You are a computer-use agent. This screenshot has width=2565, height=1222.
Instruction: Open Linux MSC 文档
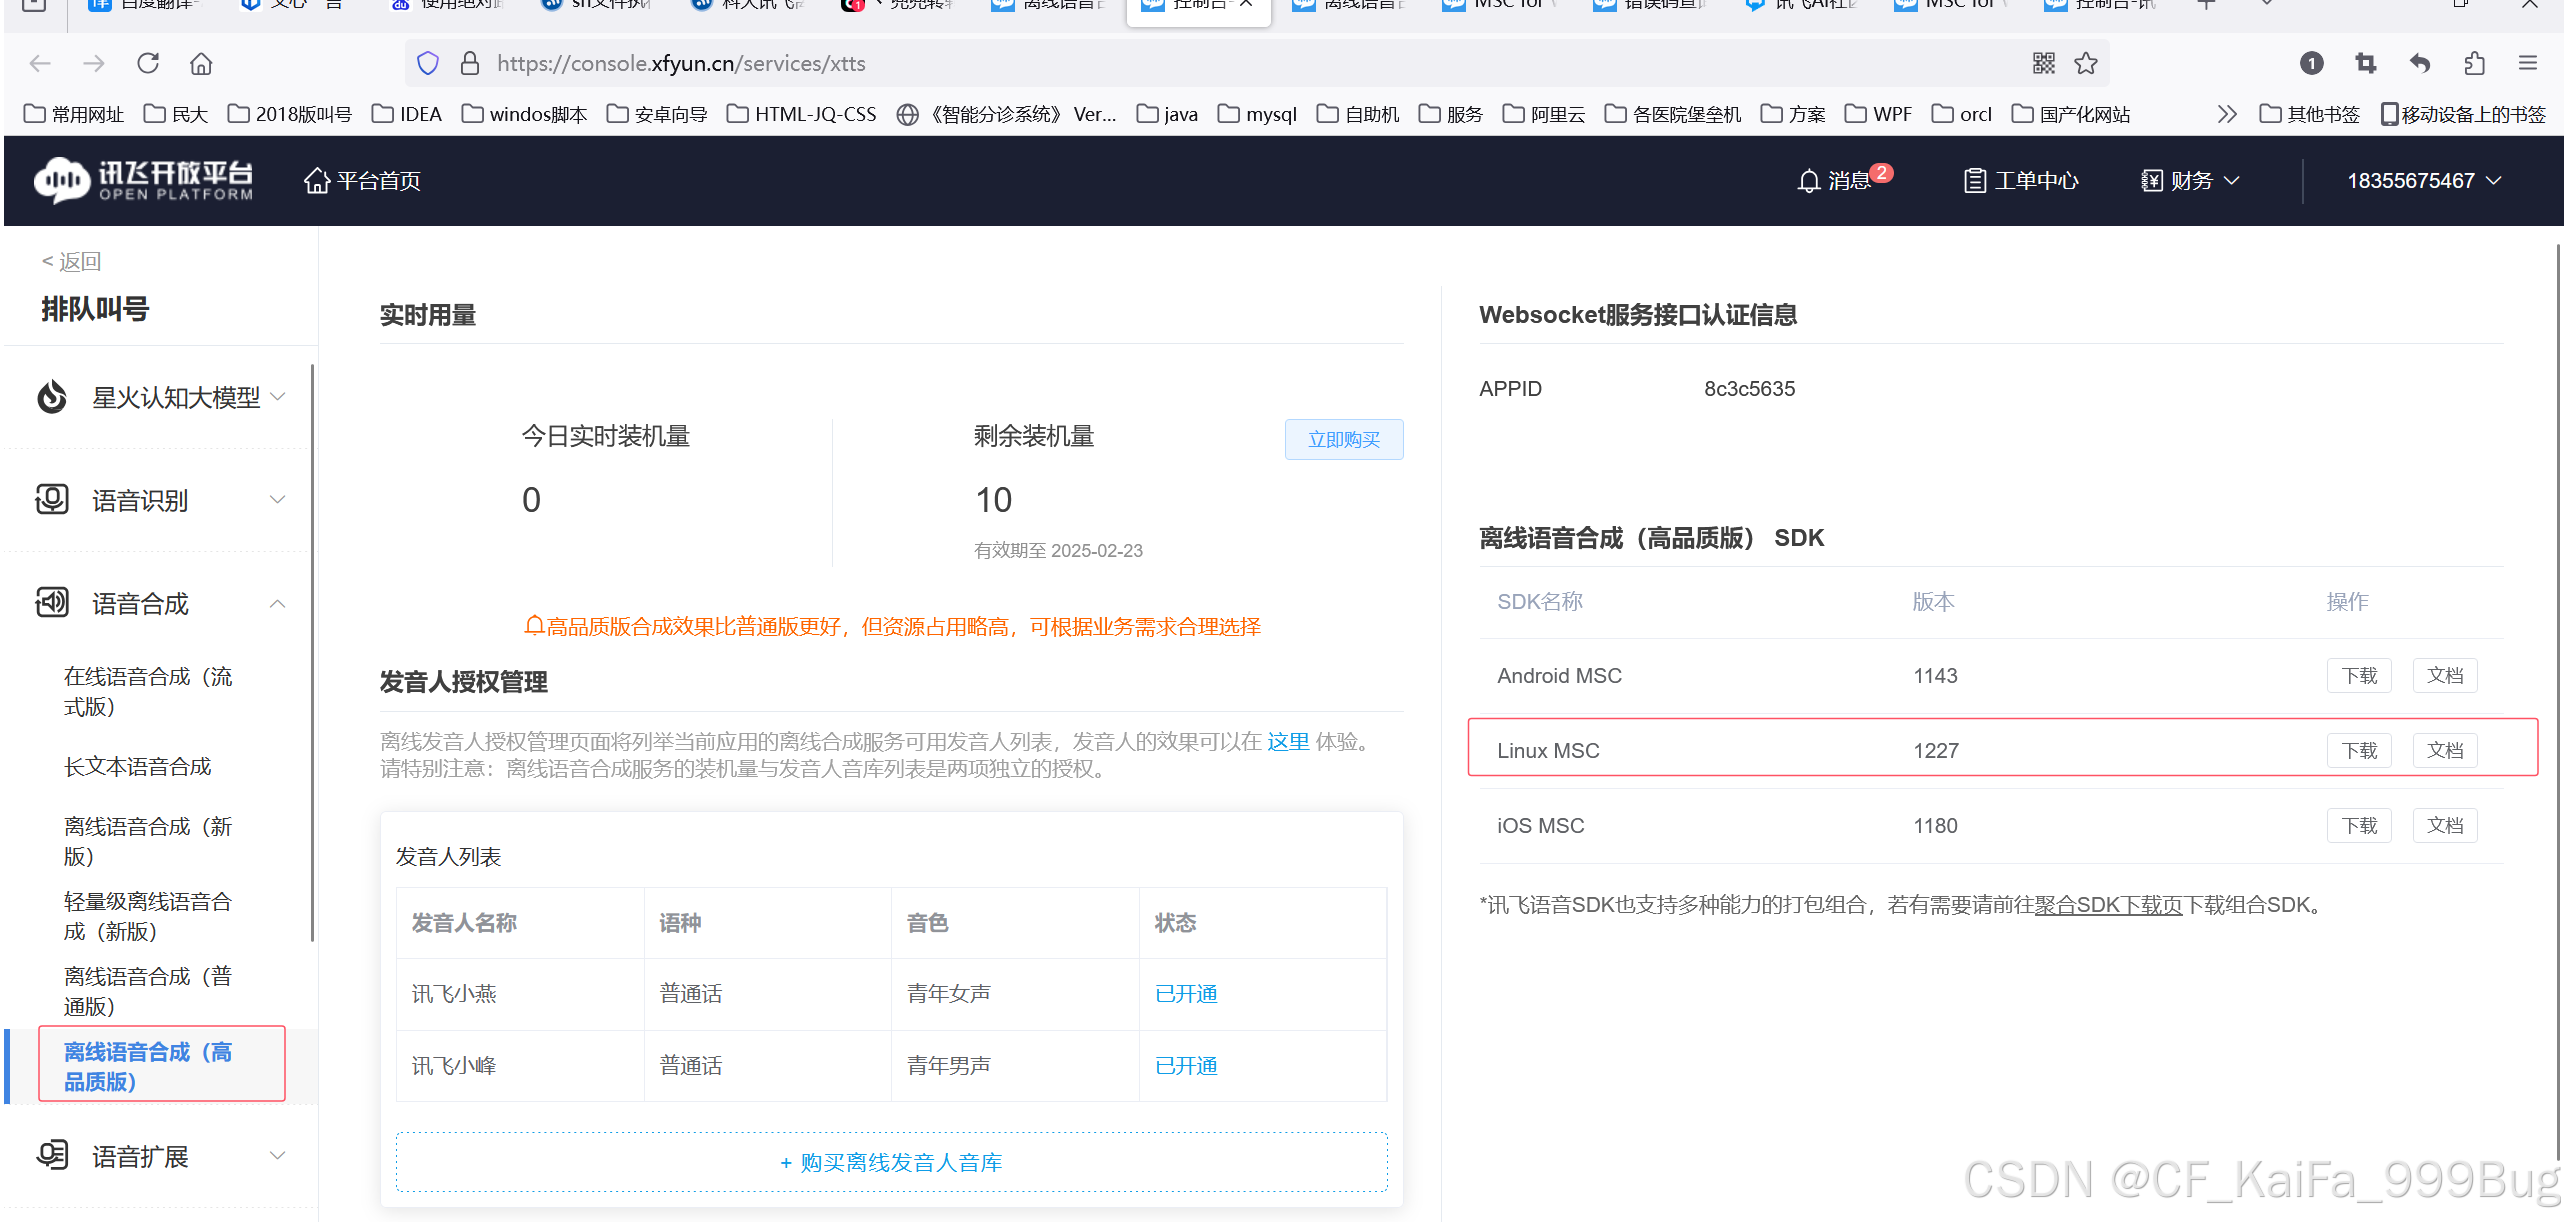2445,751
